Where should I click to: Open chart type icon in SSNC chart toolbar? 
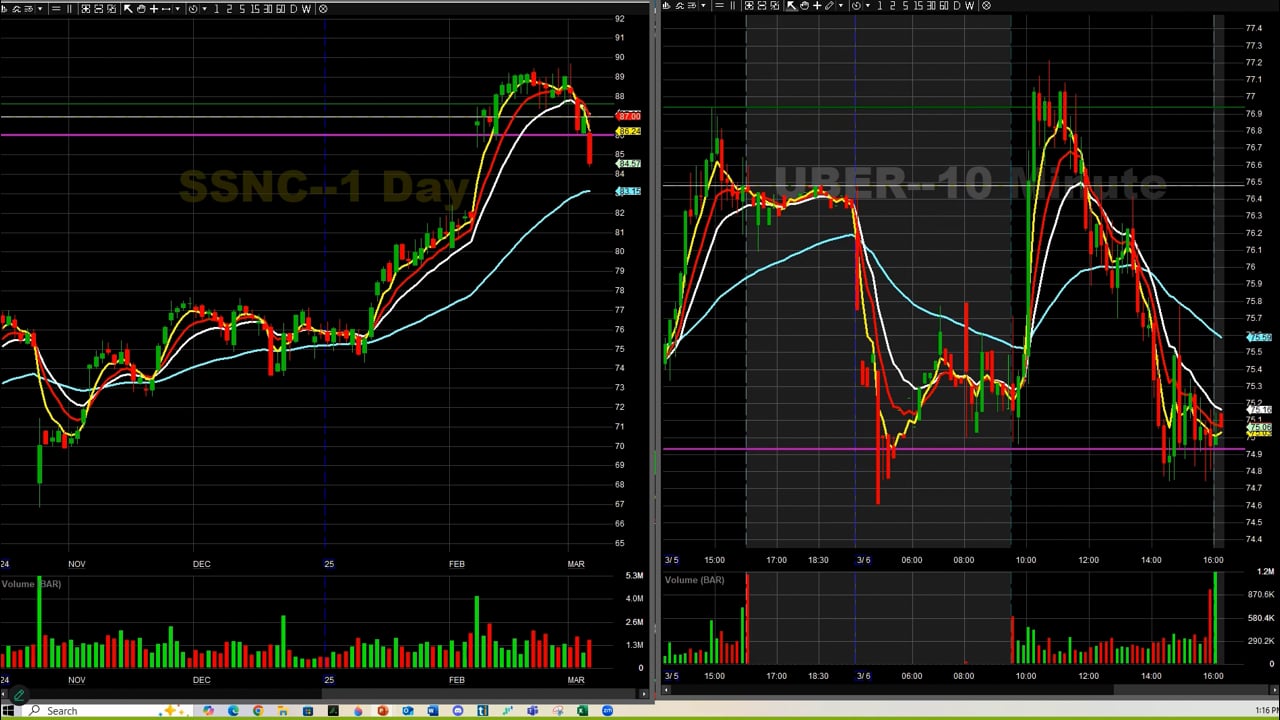pyautogui.click(x=4, y=9)
